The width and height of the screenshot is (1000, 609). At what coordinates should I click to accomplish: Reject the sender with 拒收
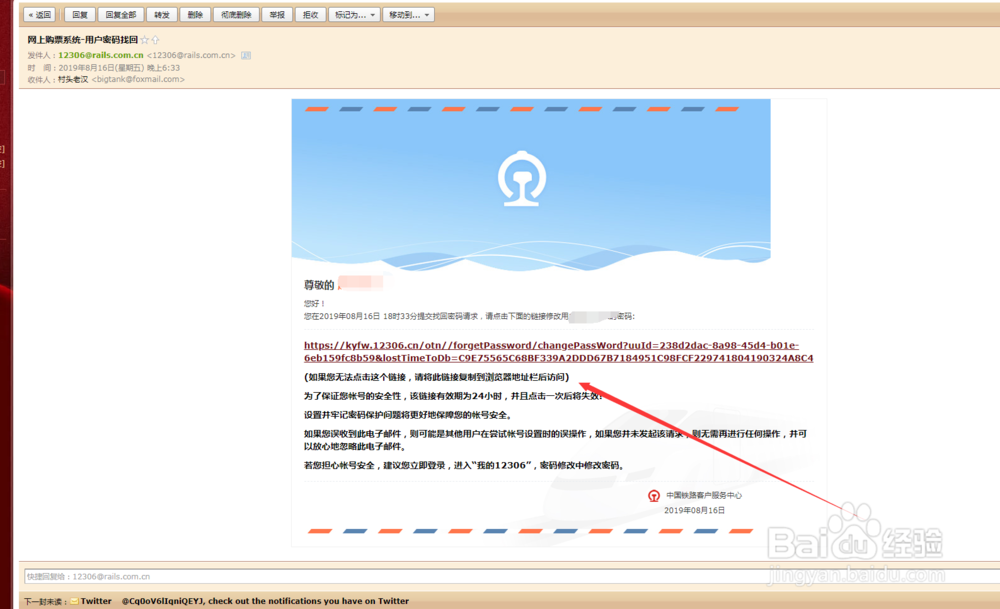(311, 15)
